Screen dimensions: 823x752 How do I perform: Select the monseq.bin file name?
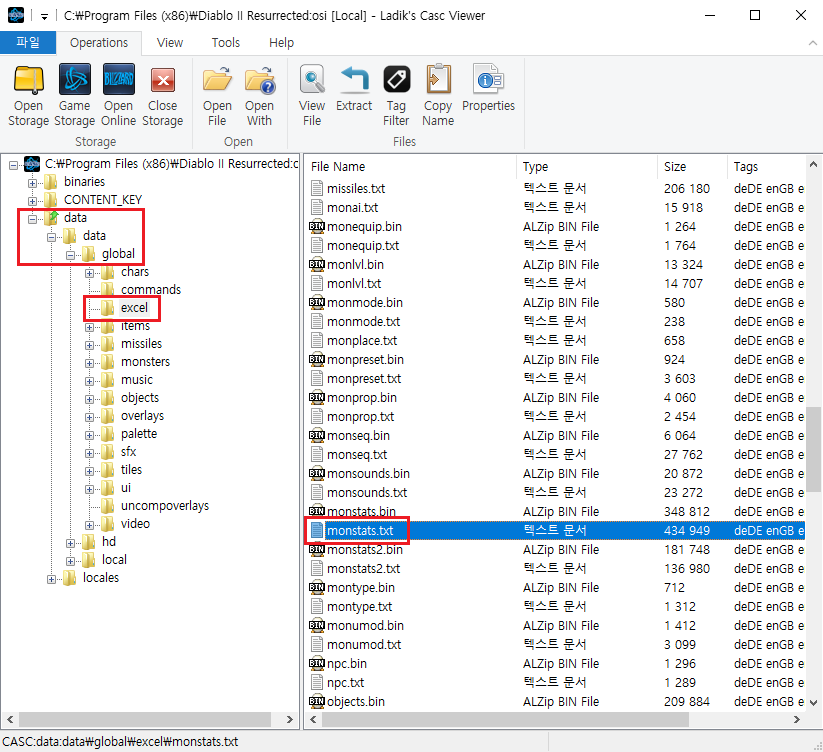[x=358, y=436]
